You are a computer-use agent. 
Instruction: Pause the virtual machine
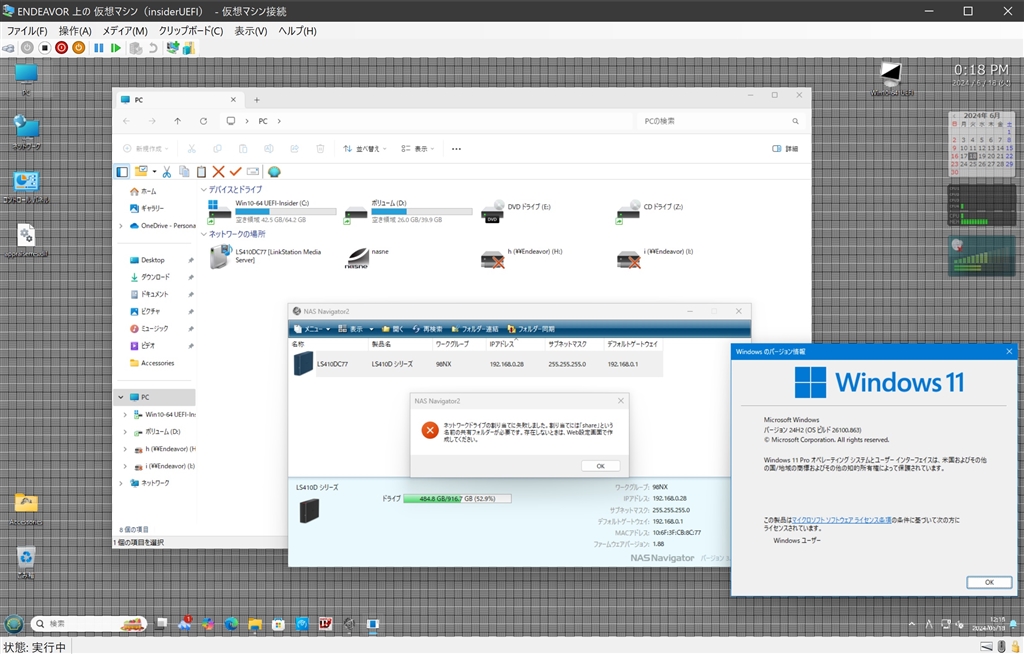pyautogui.click(x=99, y=48)
